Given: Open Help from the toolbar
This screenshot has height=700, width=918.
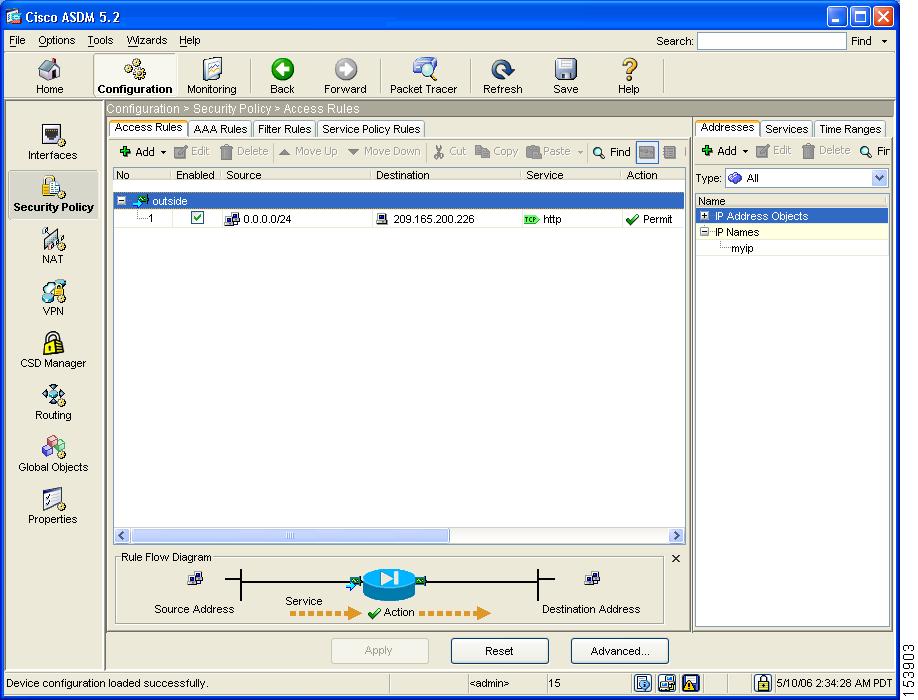Looking at the screenshot, I should (x=629, y=76).
